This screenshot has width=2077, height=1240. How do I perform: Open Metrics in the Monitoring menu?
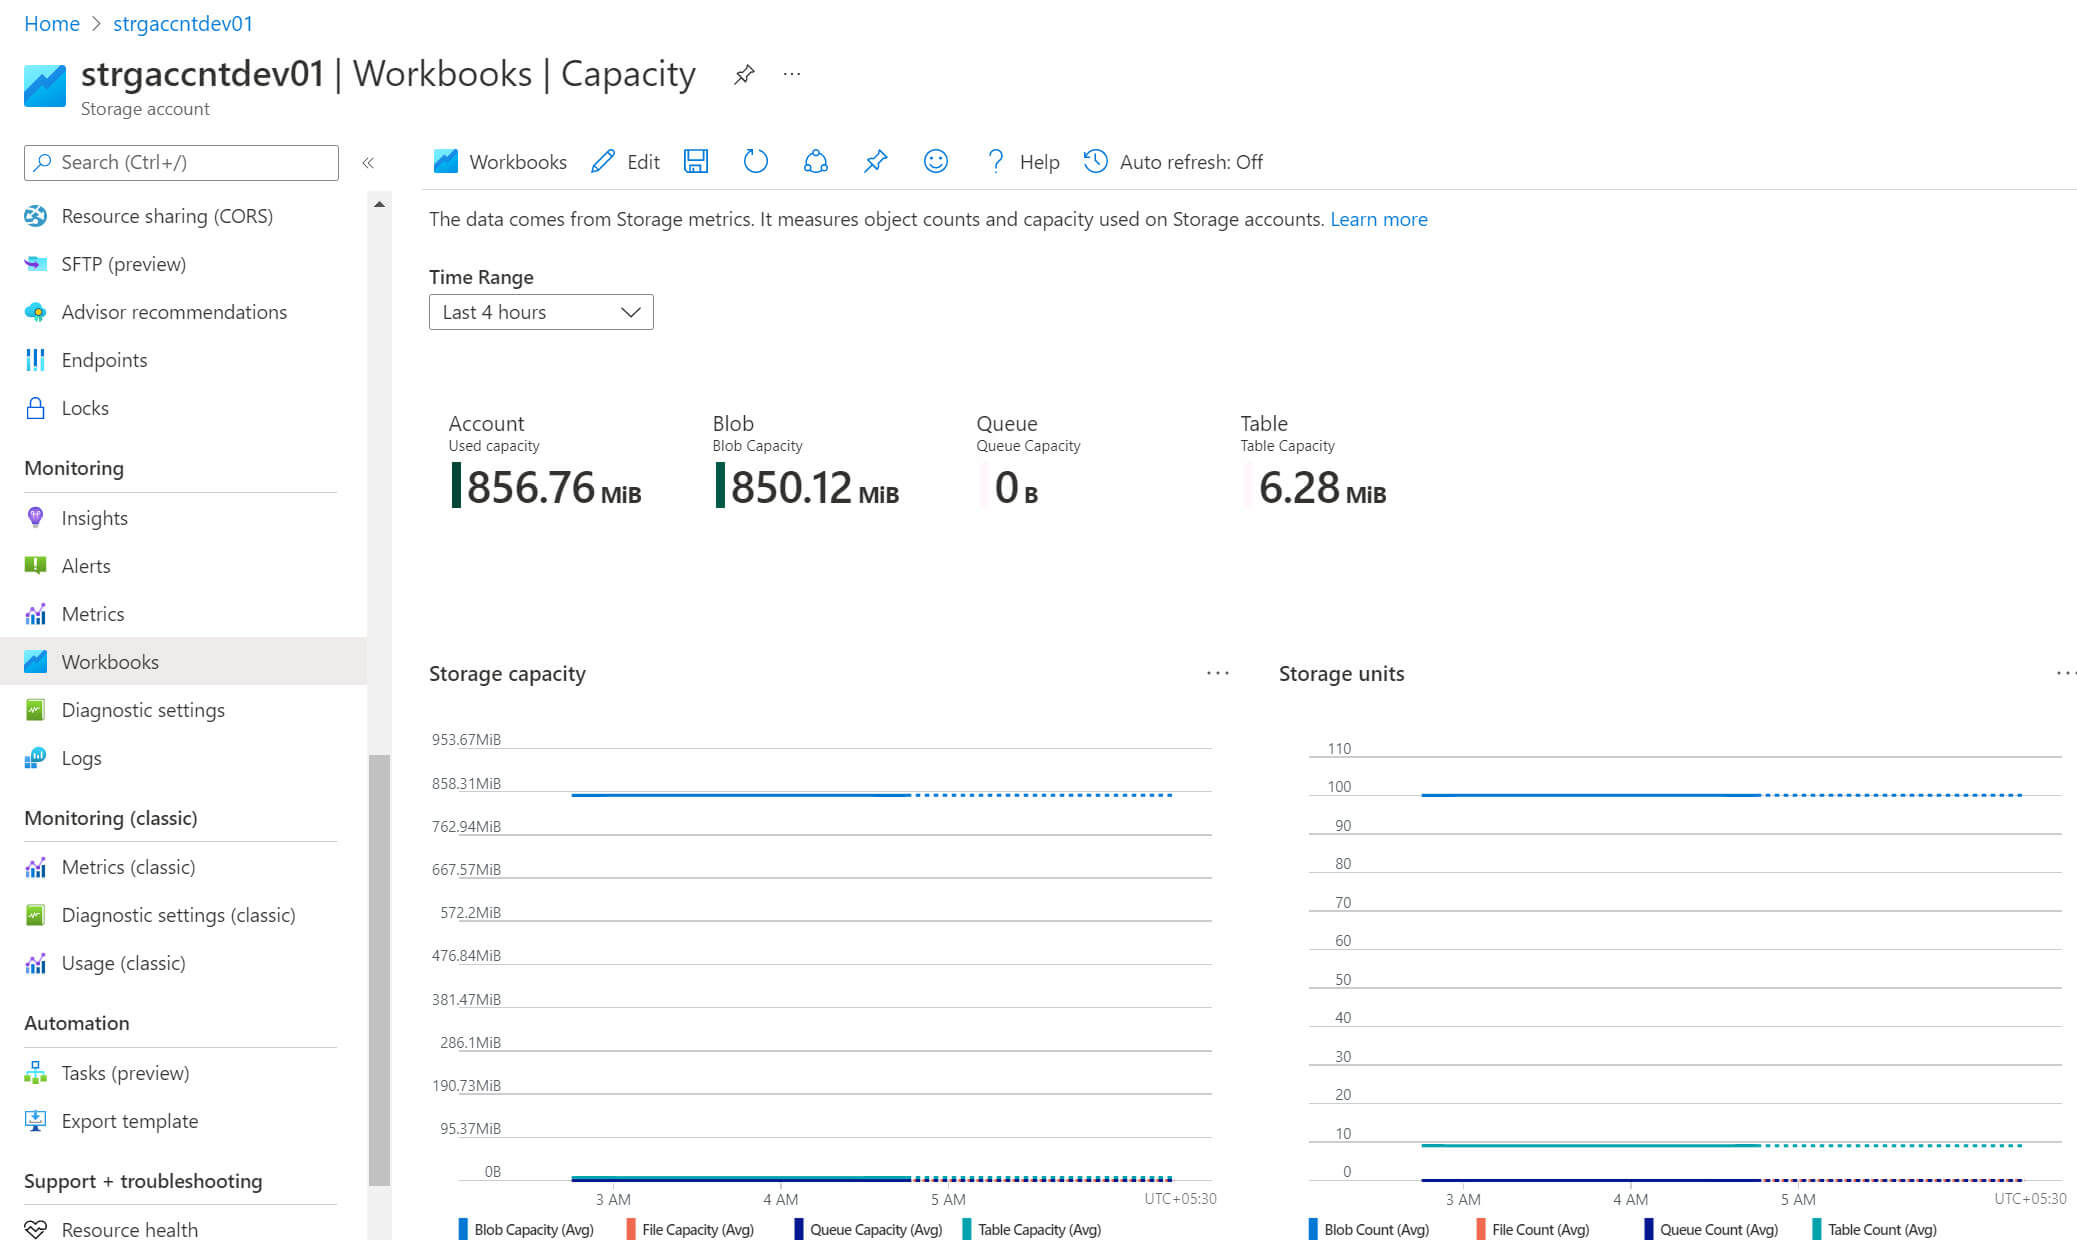pyautogui.click(x=92, y=614)
